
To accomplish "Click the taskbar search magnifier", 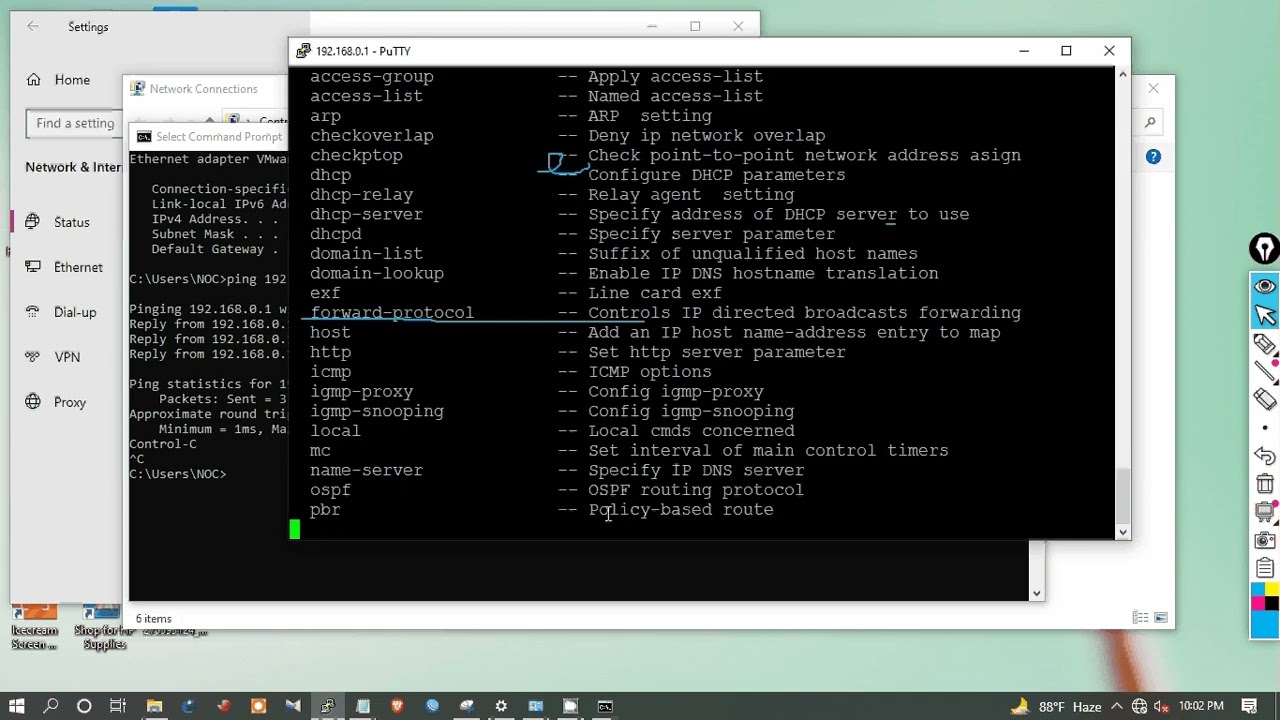I will pos(51,706).
